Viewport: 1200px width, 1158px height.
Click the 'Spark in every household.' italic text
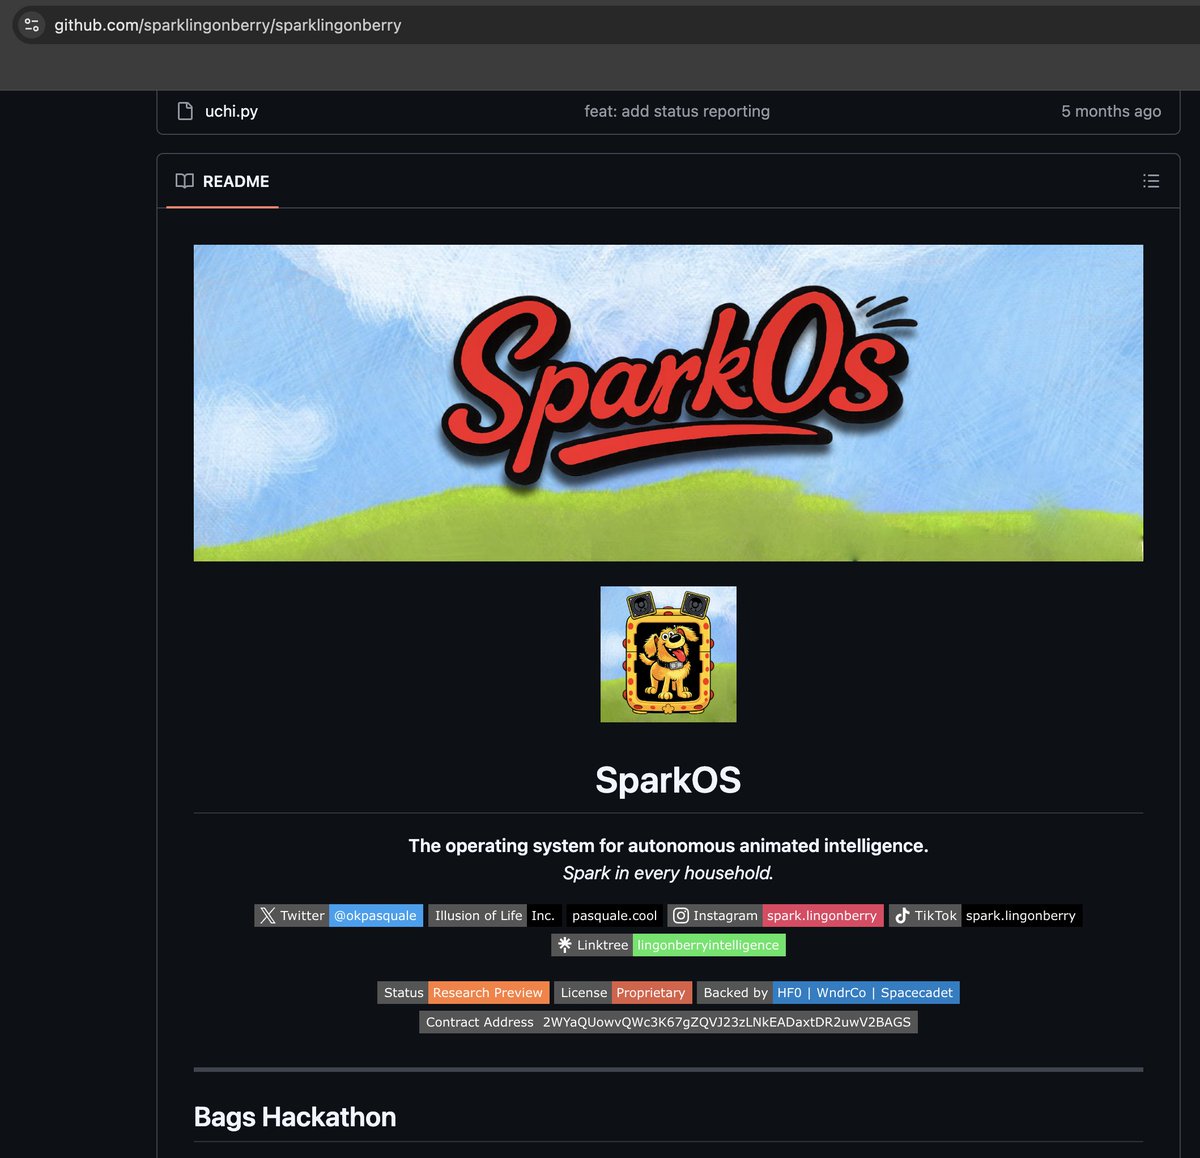(x=668, y=873)
